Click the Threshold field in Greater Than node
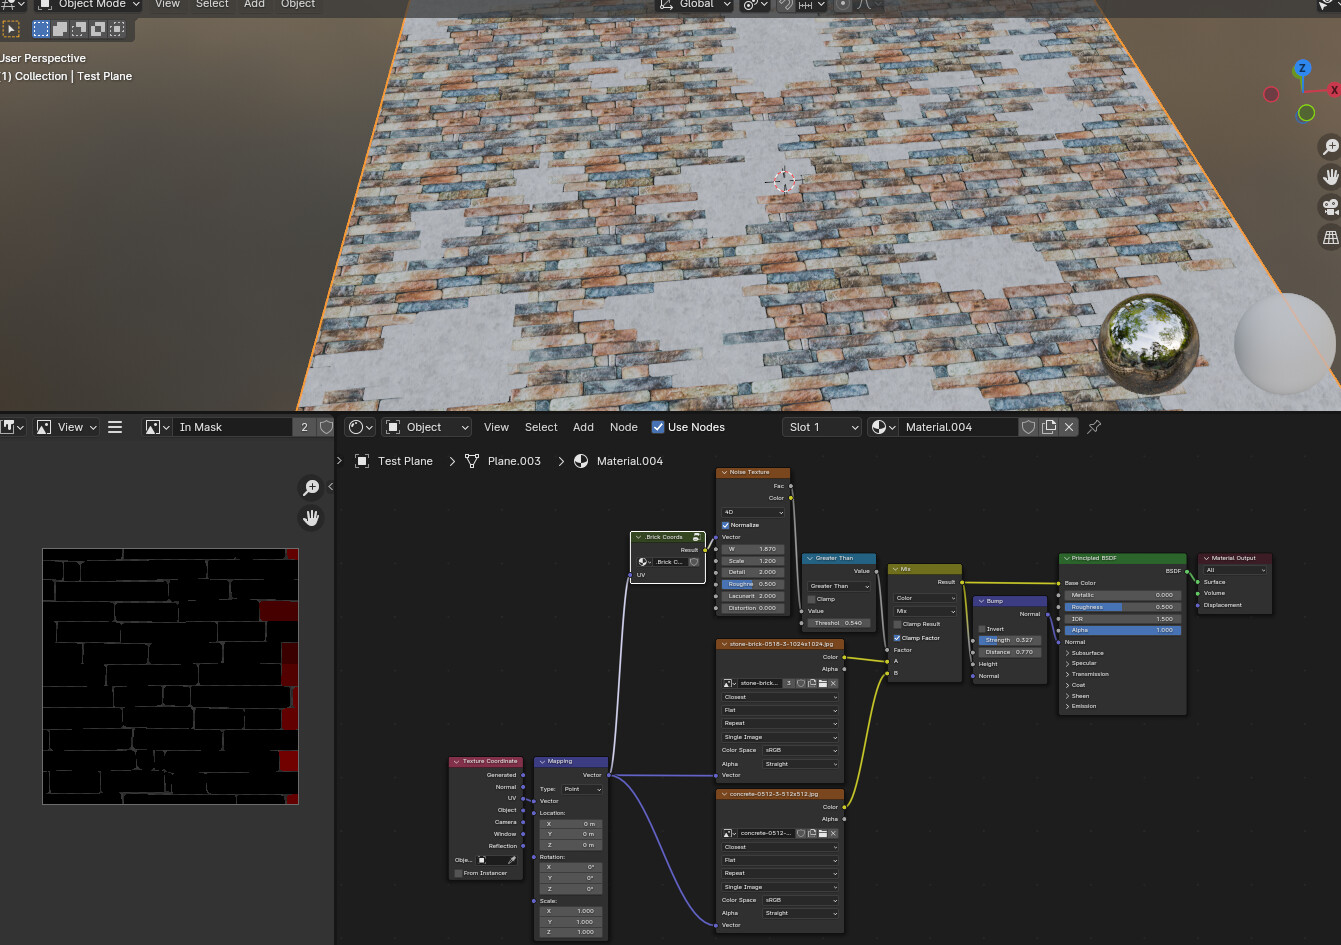 839,623
